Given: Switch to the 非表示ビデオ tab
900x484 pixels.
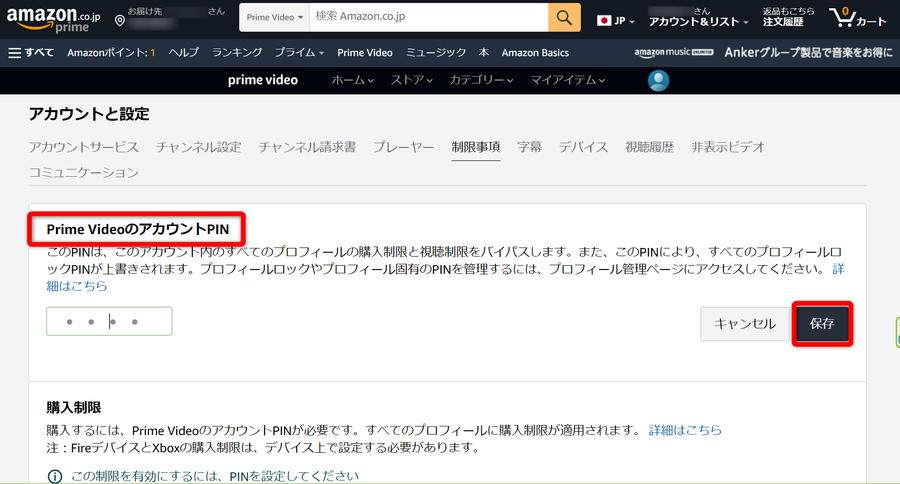Looking at the screenshot, I should (728, 147).
